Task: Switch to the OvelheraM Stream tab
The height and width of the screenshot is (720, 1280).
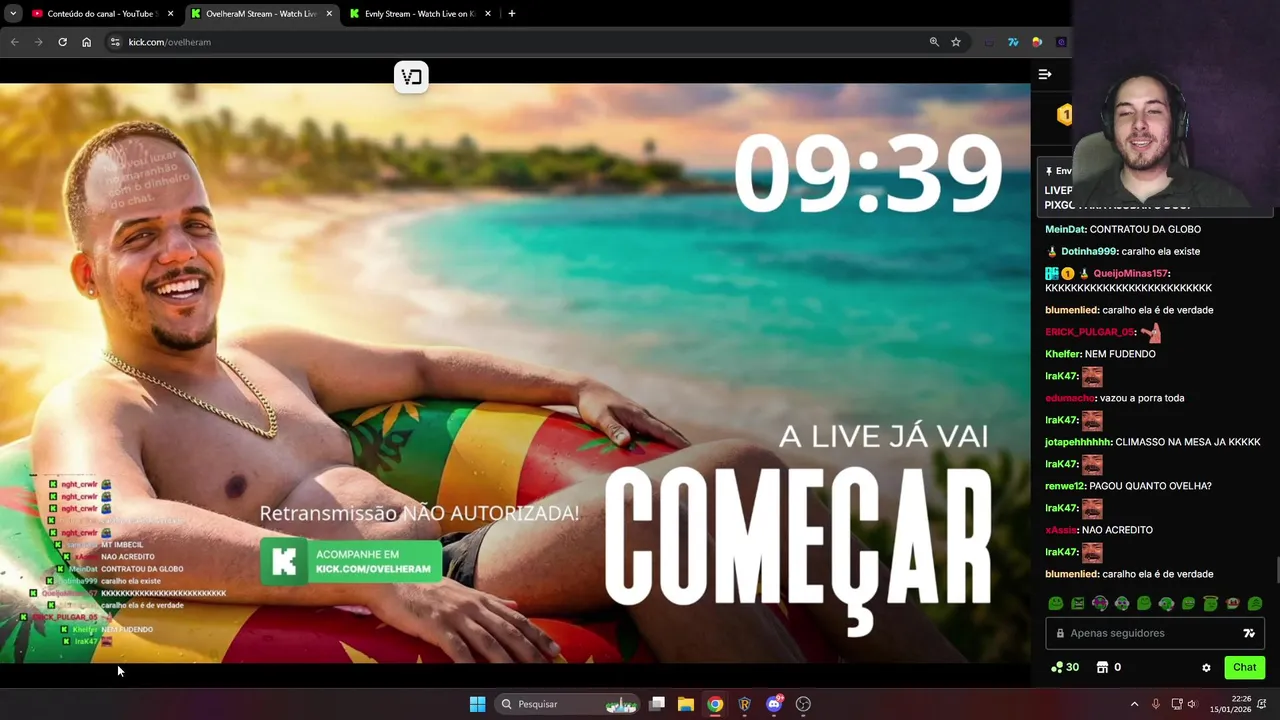Action: click(x=261, y=13)
